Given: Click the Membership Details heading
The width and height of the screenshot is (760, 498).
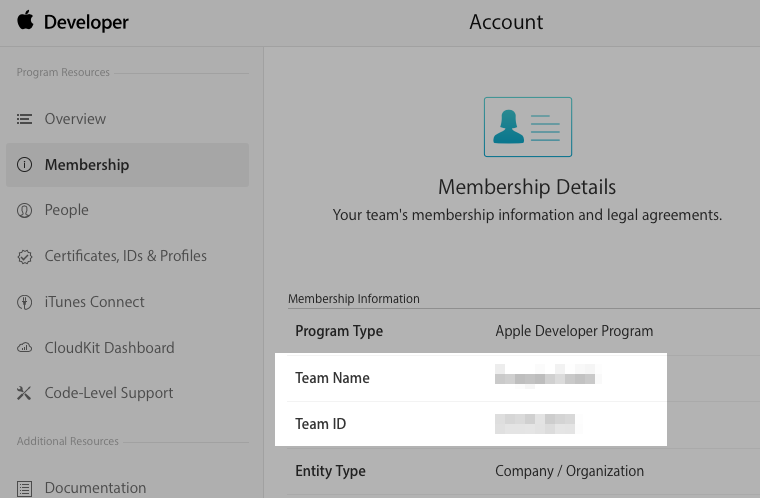Looking at the screenshot, I should [x=527, y=187].
